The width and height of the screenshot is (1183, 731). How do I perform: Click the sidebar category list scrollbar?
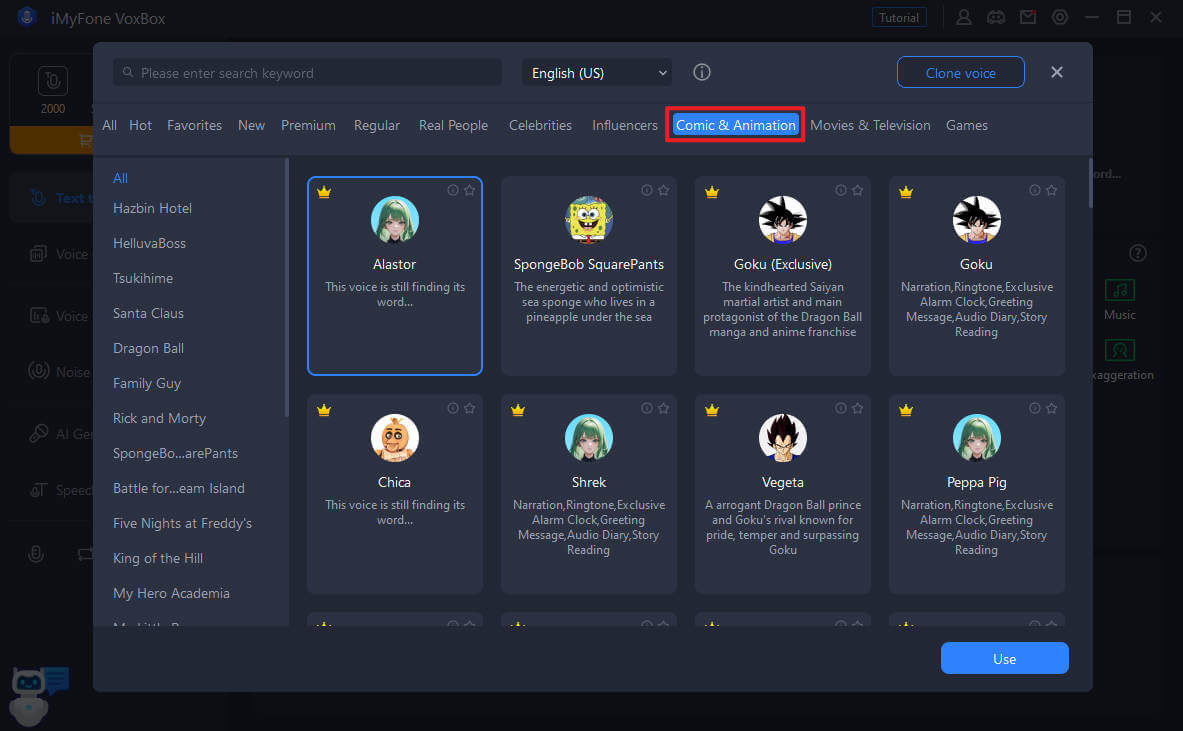point(286,287)
